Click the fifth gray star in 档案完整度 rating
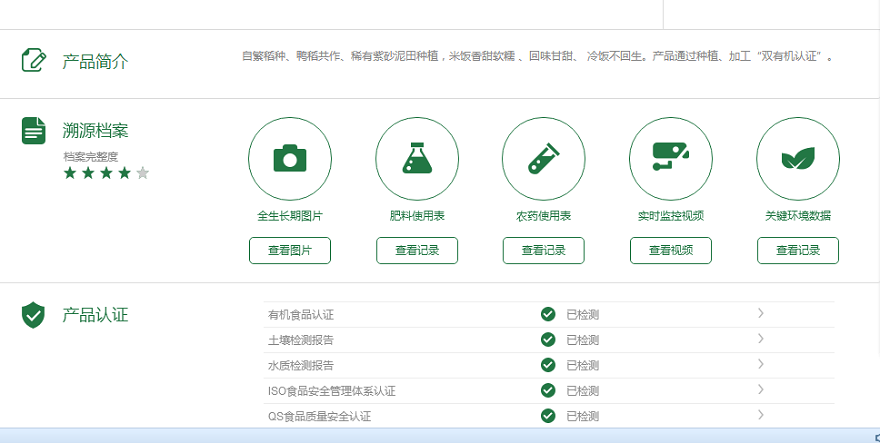Screen dimensions: 880x443 point(142,173)
